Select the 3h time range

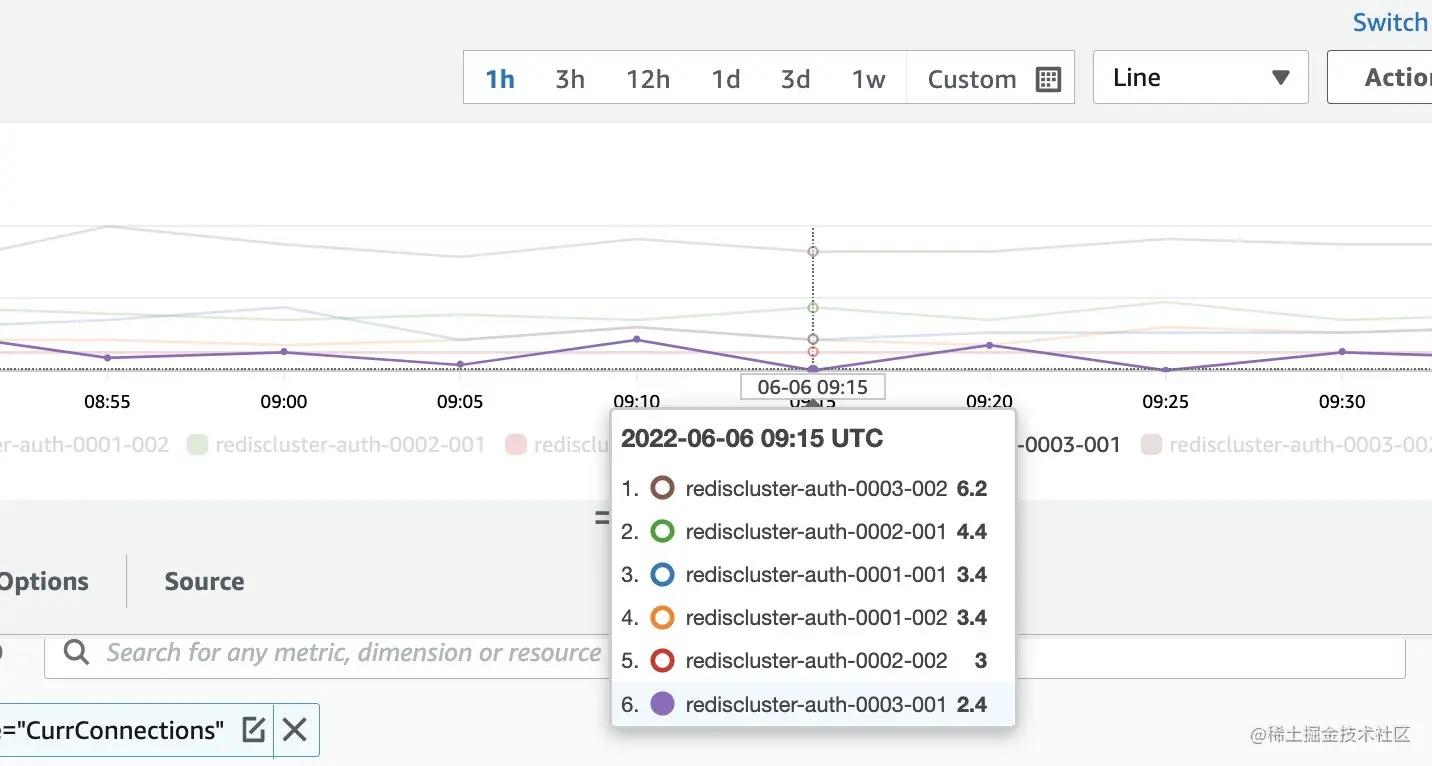[x=570, y=79]
